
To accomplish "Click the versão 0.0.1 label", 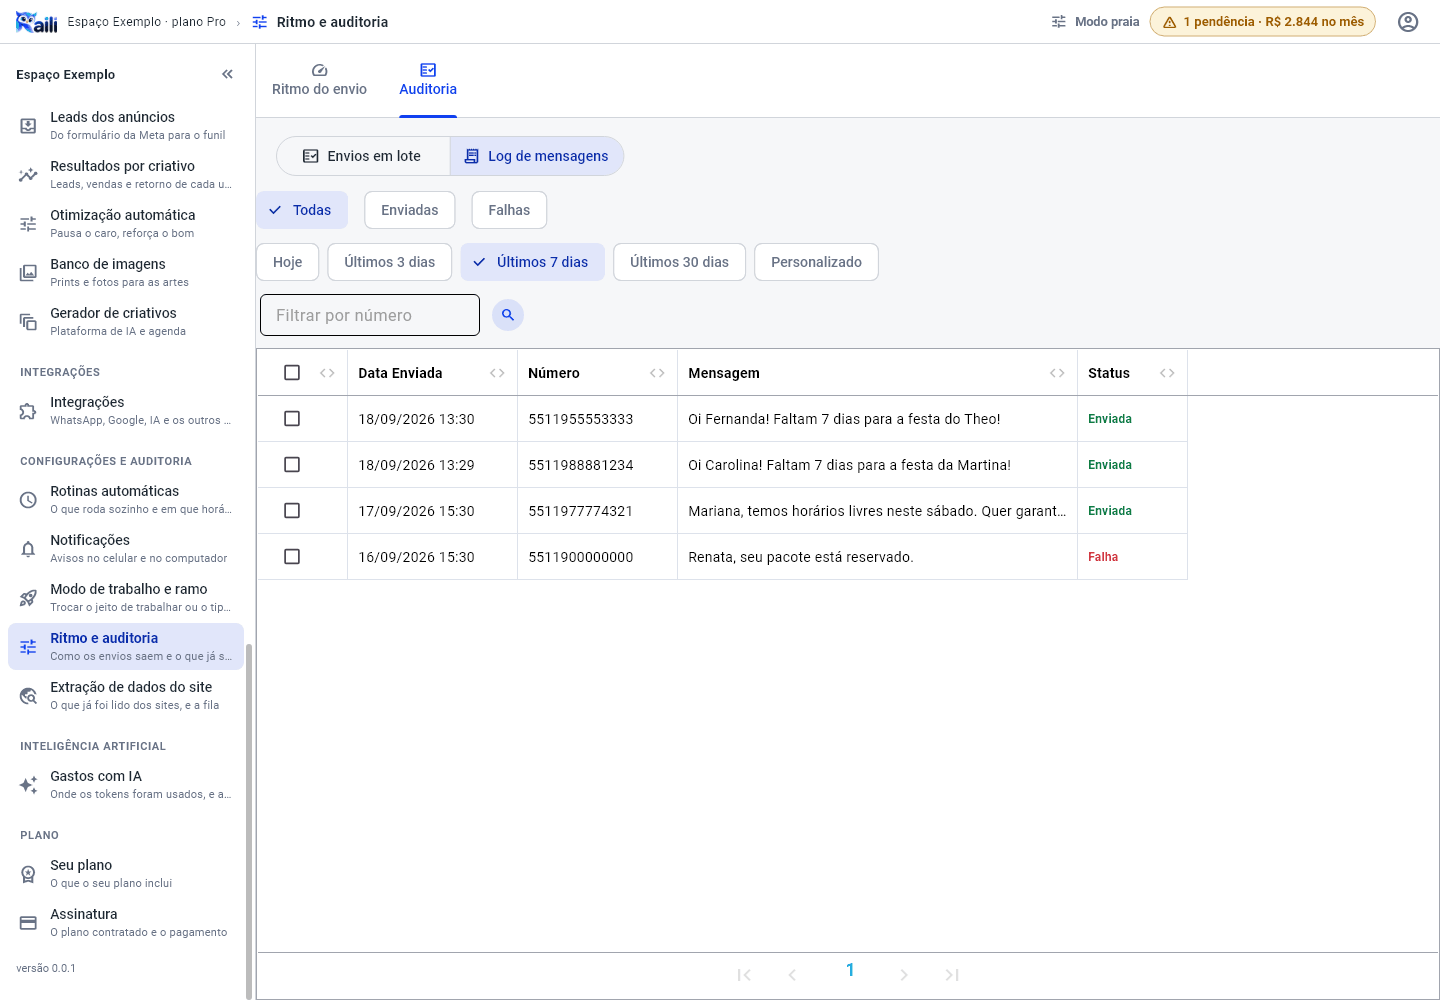I will coord(46,968).
